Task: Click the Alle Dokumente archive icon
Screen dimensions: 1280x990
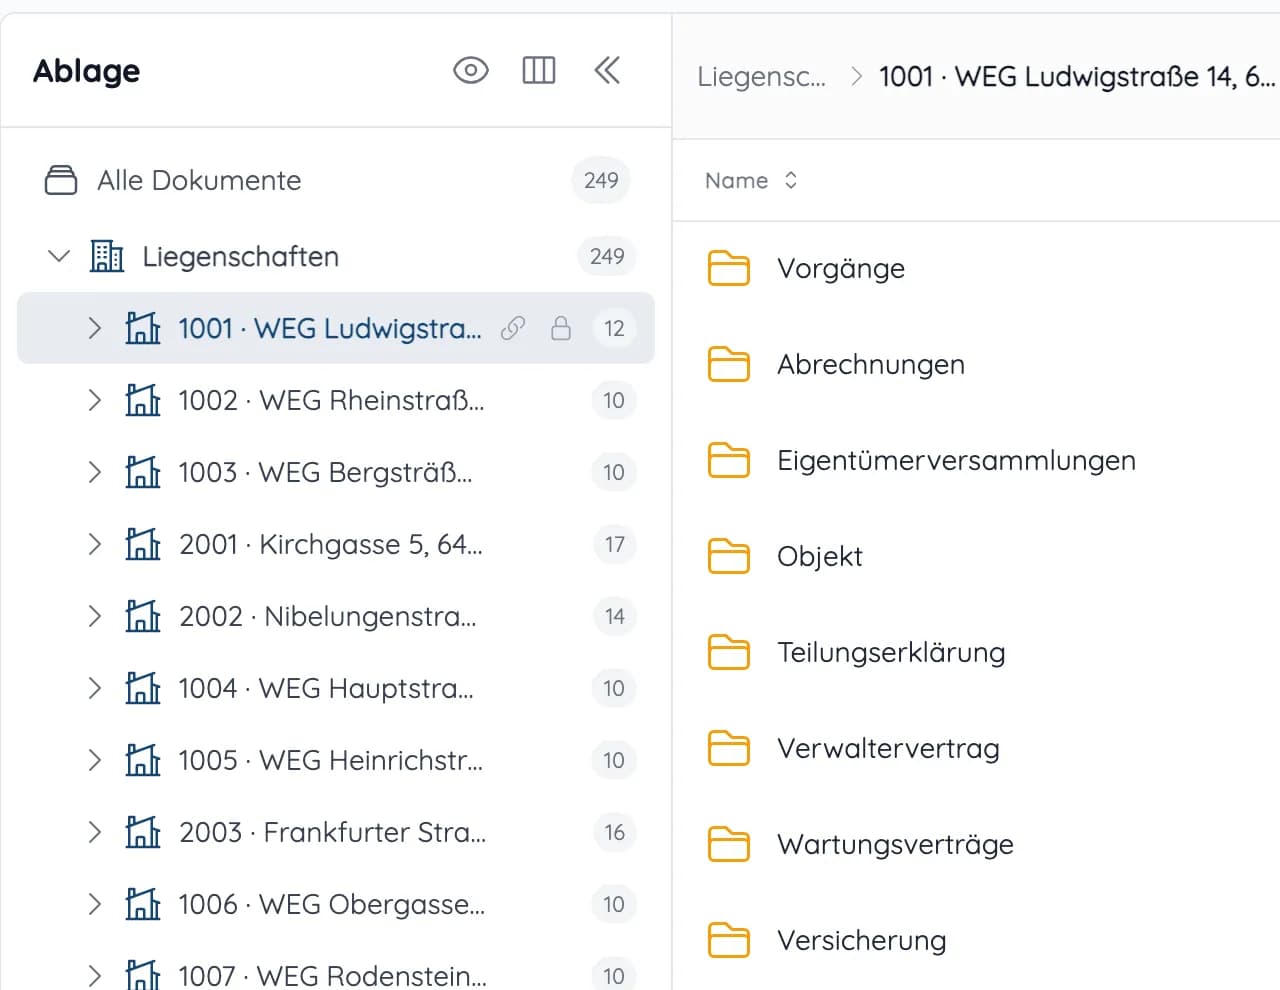Action: point(61,180)
